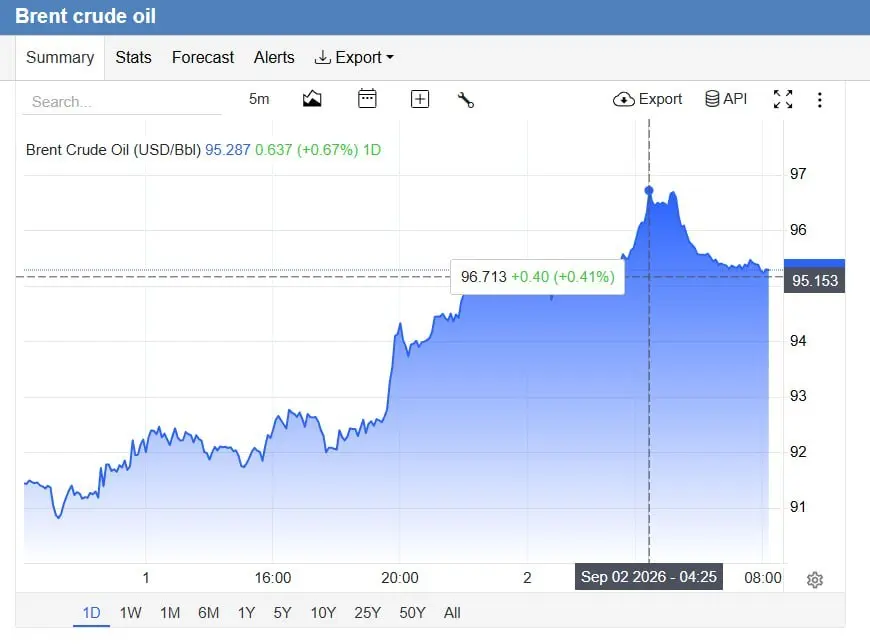Select the 1Y time range
The height and width of the screenshot is (644, 870).
tap(246, 613)
